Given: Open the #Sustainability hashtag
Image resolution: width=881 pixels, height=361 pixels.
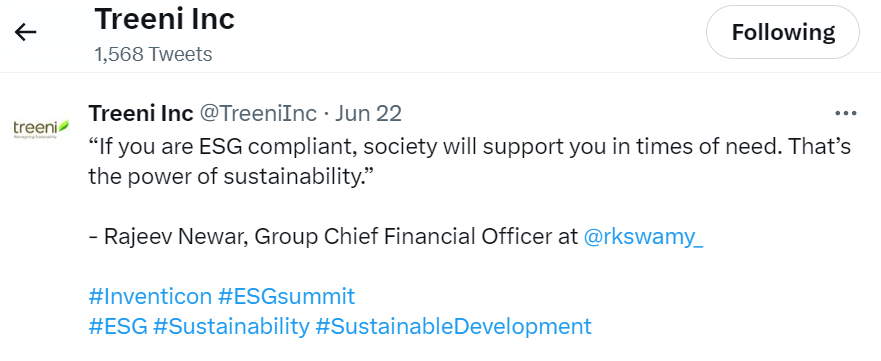Looking at the screenshot, I should (x=231, y=326).
